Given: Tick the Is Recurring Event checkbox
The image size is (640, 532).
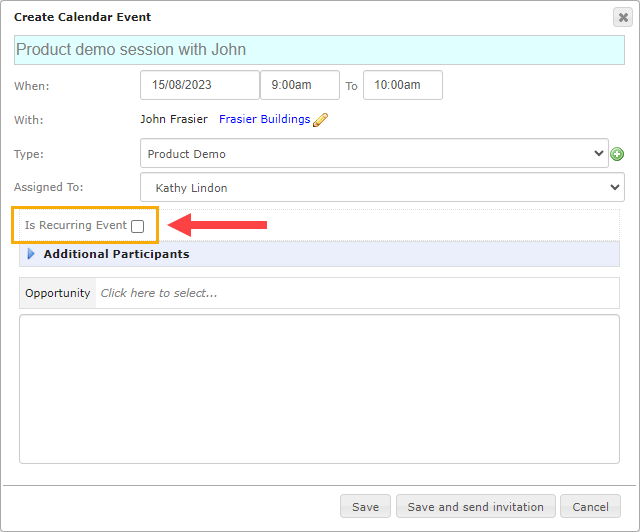Looking at the screenshot, I should pos(138,226).
